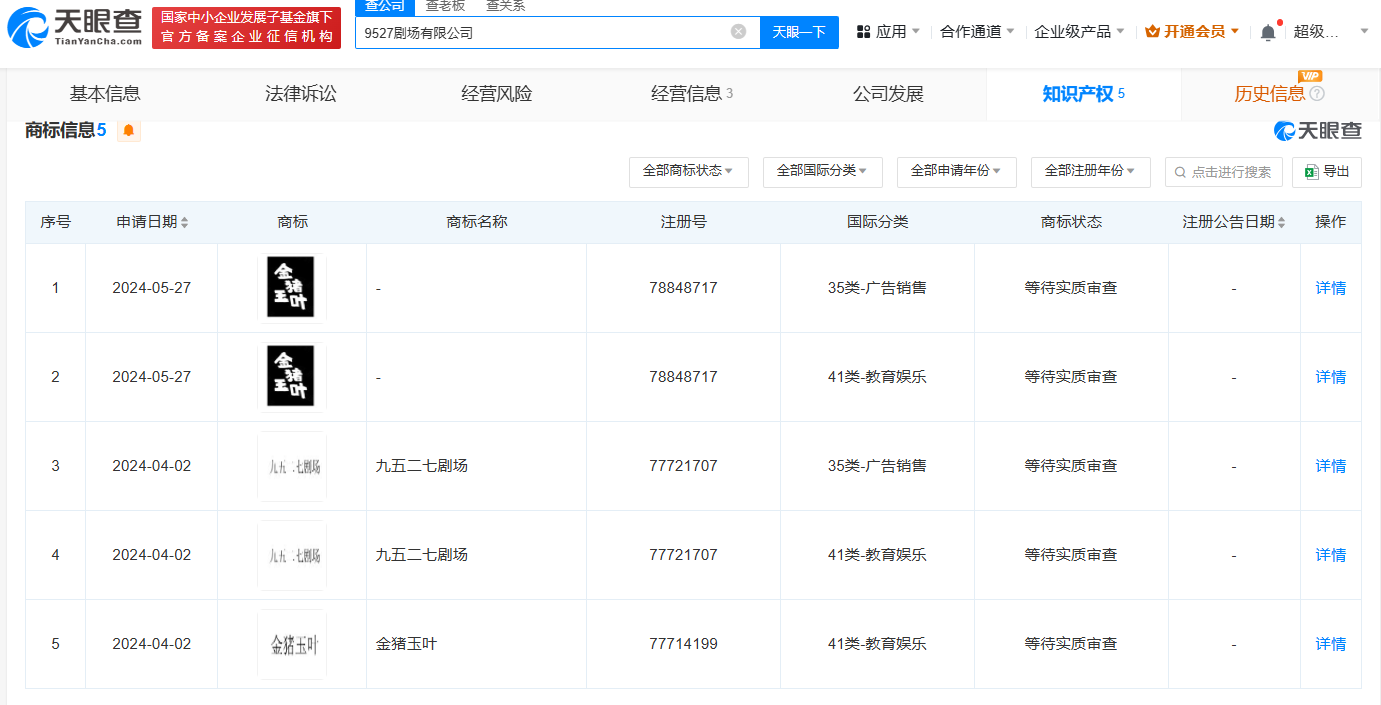点击商标信息旁的铃铛提醒图标
The image size is (1381, 705).
coord(129,131)
